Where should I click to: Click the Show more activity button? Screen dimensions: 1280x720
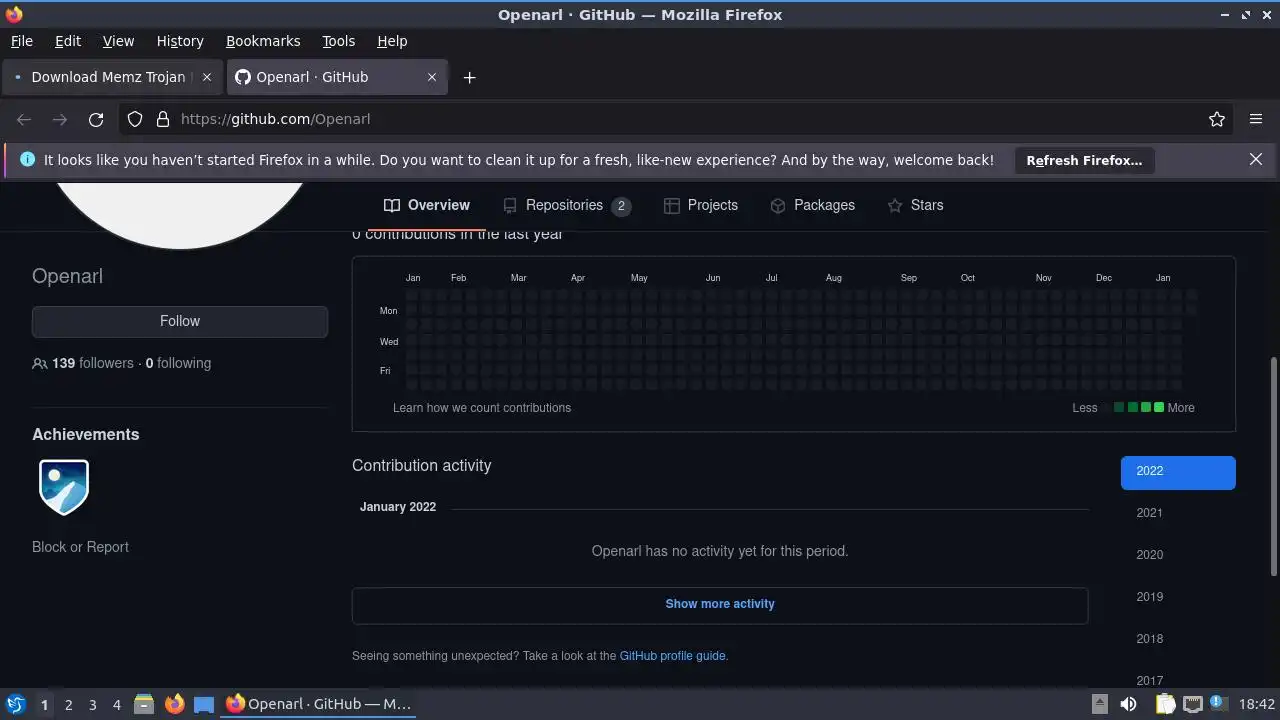pos(720,604)
